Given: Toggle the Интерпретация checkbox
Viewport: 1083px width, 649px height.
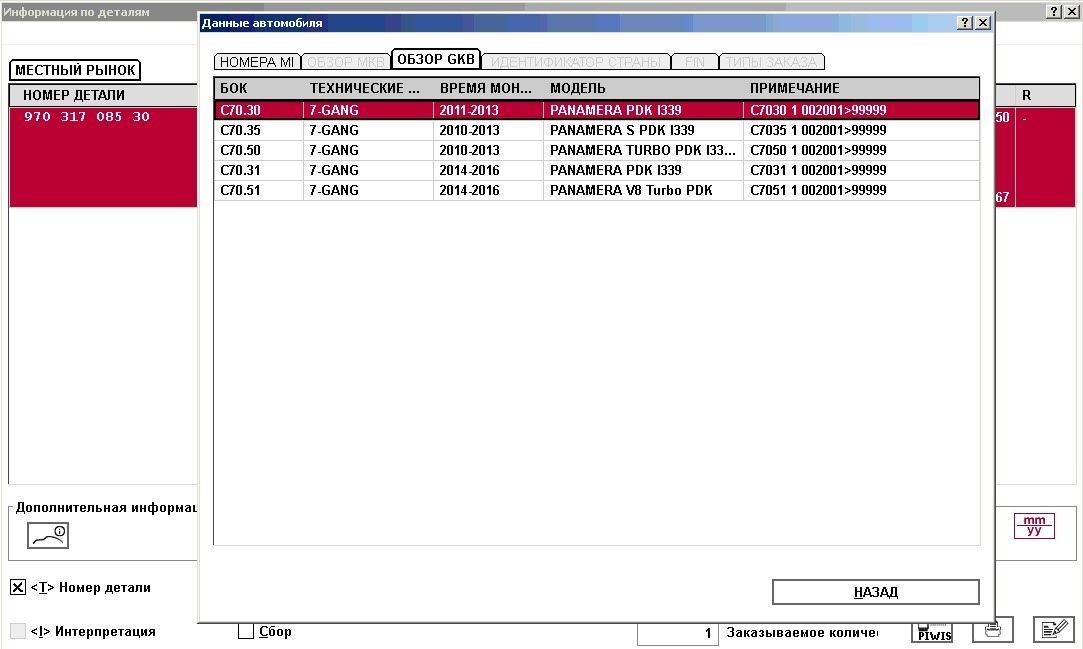Looking at the screenshot, I should point(18,632).
